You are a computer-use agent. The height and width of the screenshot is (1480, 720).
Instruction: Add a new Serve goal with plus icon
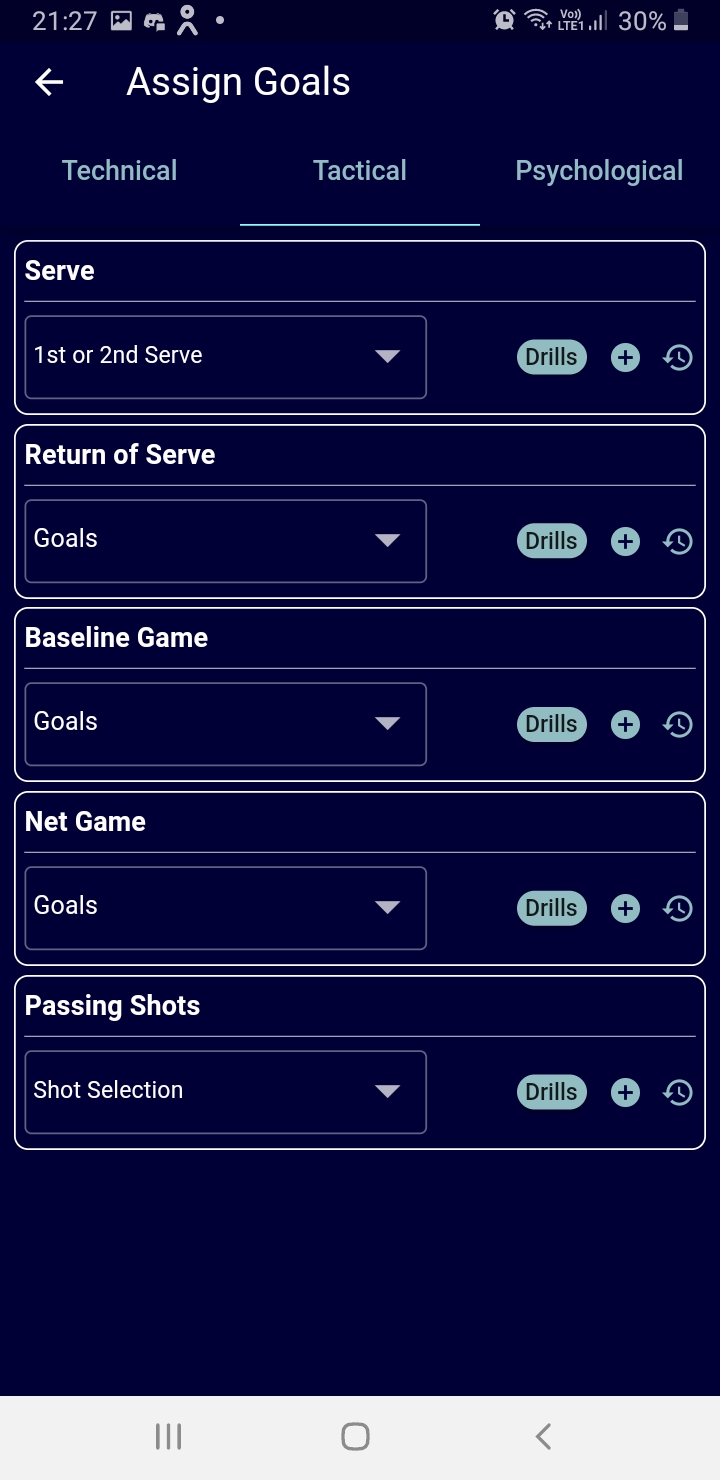[625, 357]
